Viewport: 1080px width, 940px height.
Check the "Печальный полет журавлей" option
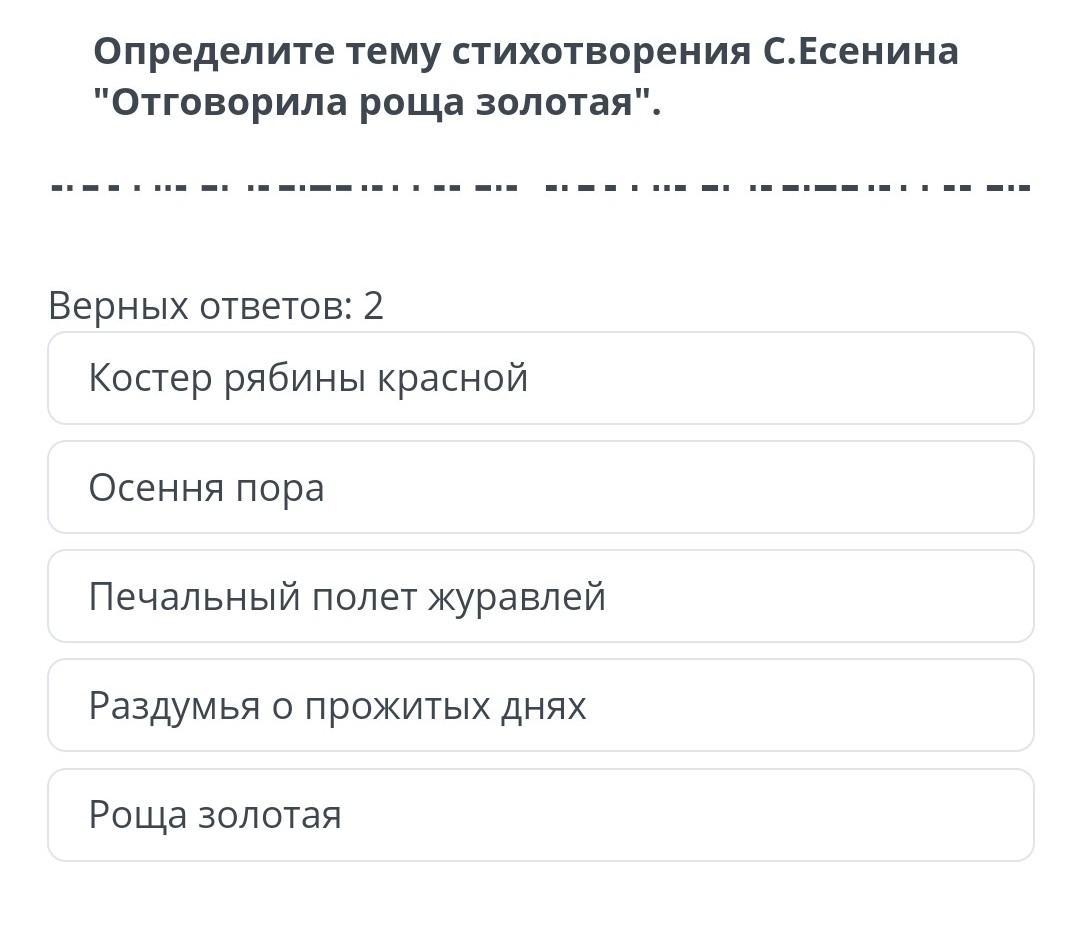coord(540,596)
